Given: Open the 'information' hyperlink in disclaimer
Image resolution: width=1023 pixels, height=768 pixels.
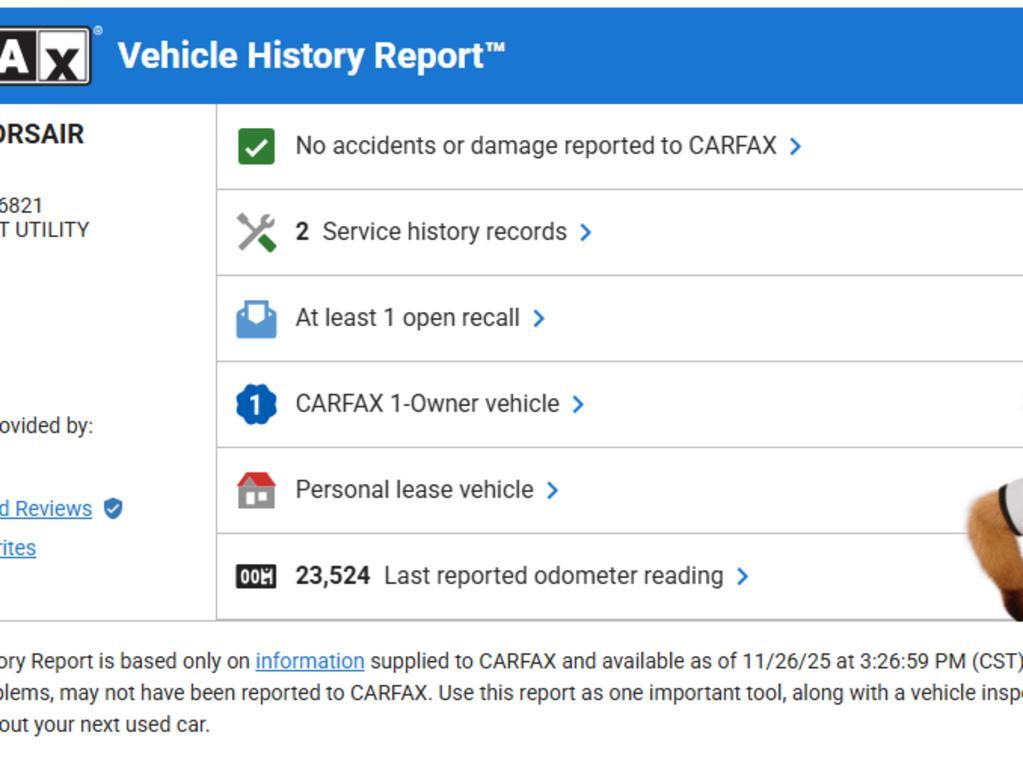Looking at the screenshot, I should click(x=309, y=661).
